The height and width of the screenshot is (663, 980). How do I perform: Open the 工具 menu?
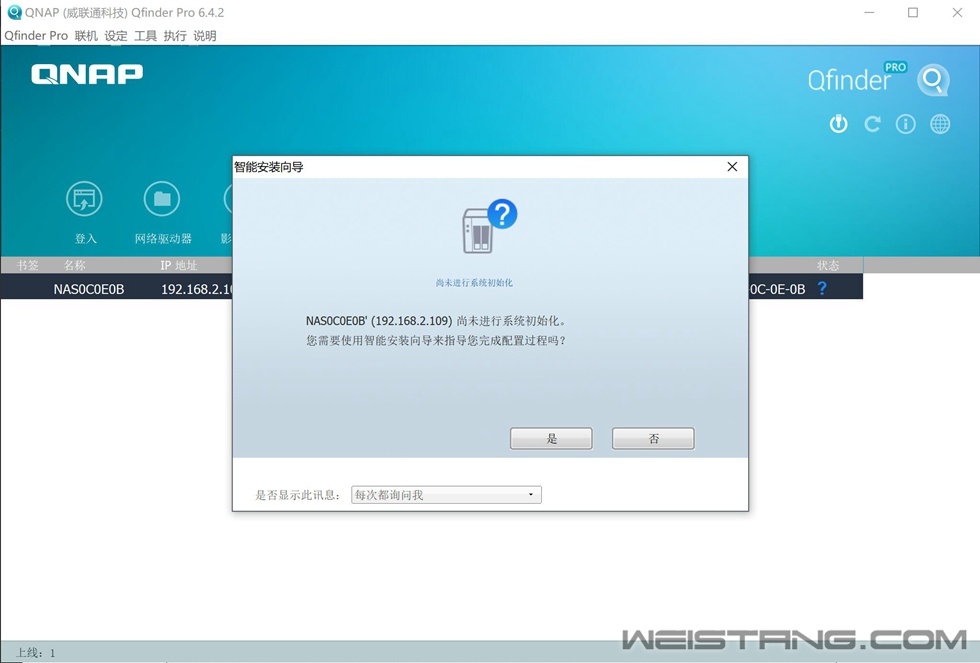pyautogui.click(x=146, y=36)
